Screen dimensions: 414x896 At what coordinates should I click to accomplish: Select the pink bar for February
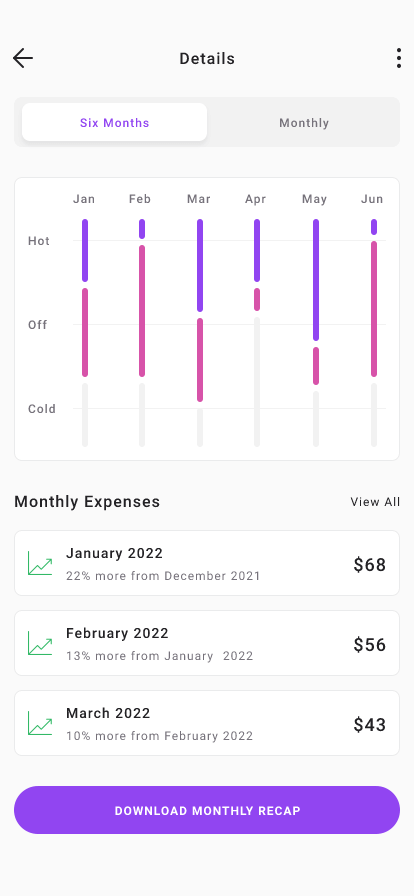[142, 311]
